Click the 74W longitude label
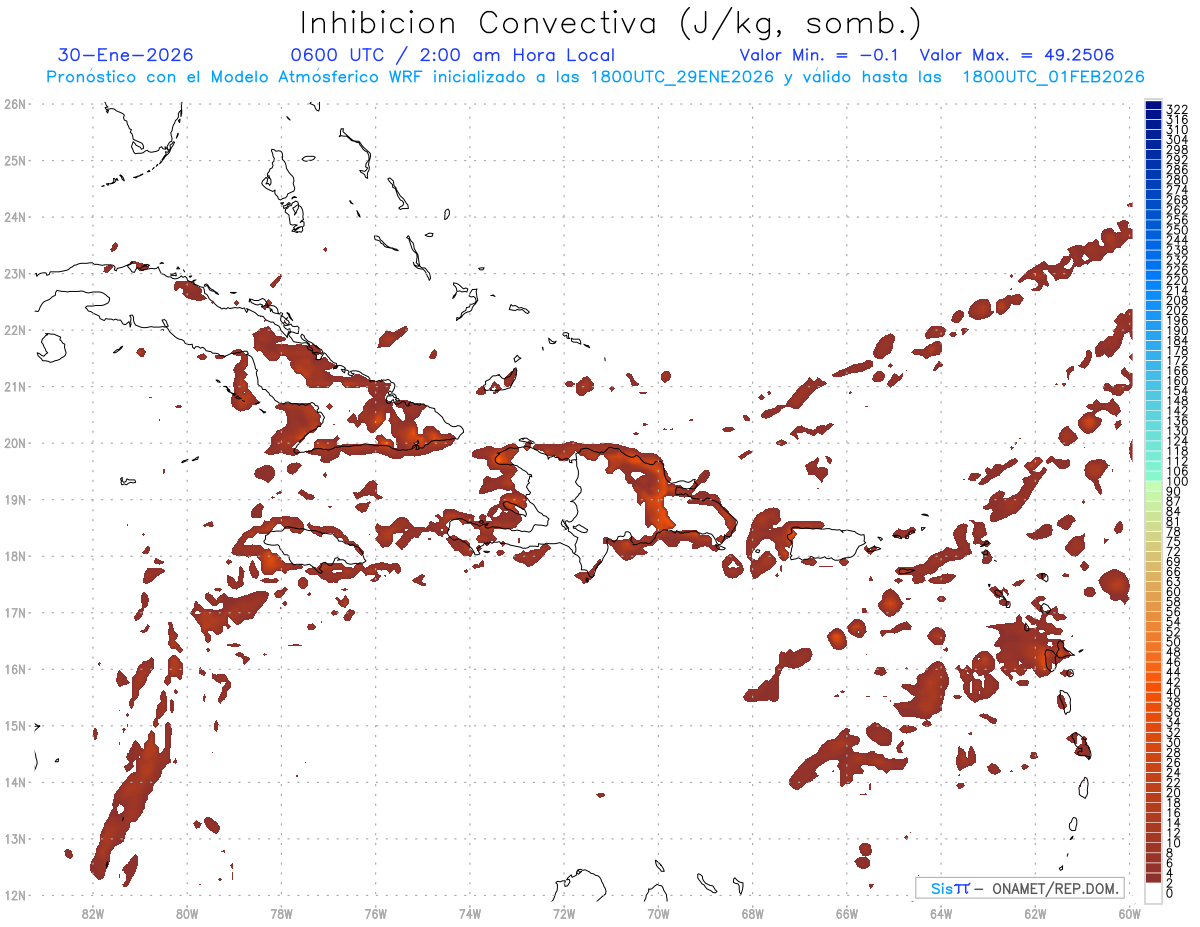 point(470,913)
